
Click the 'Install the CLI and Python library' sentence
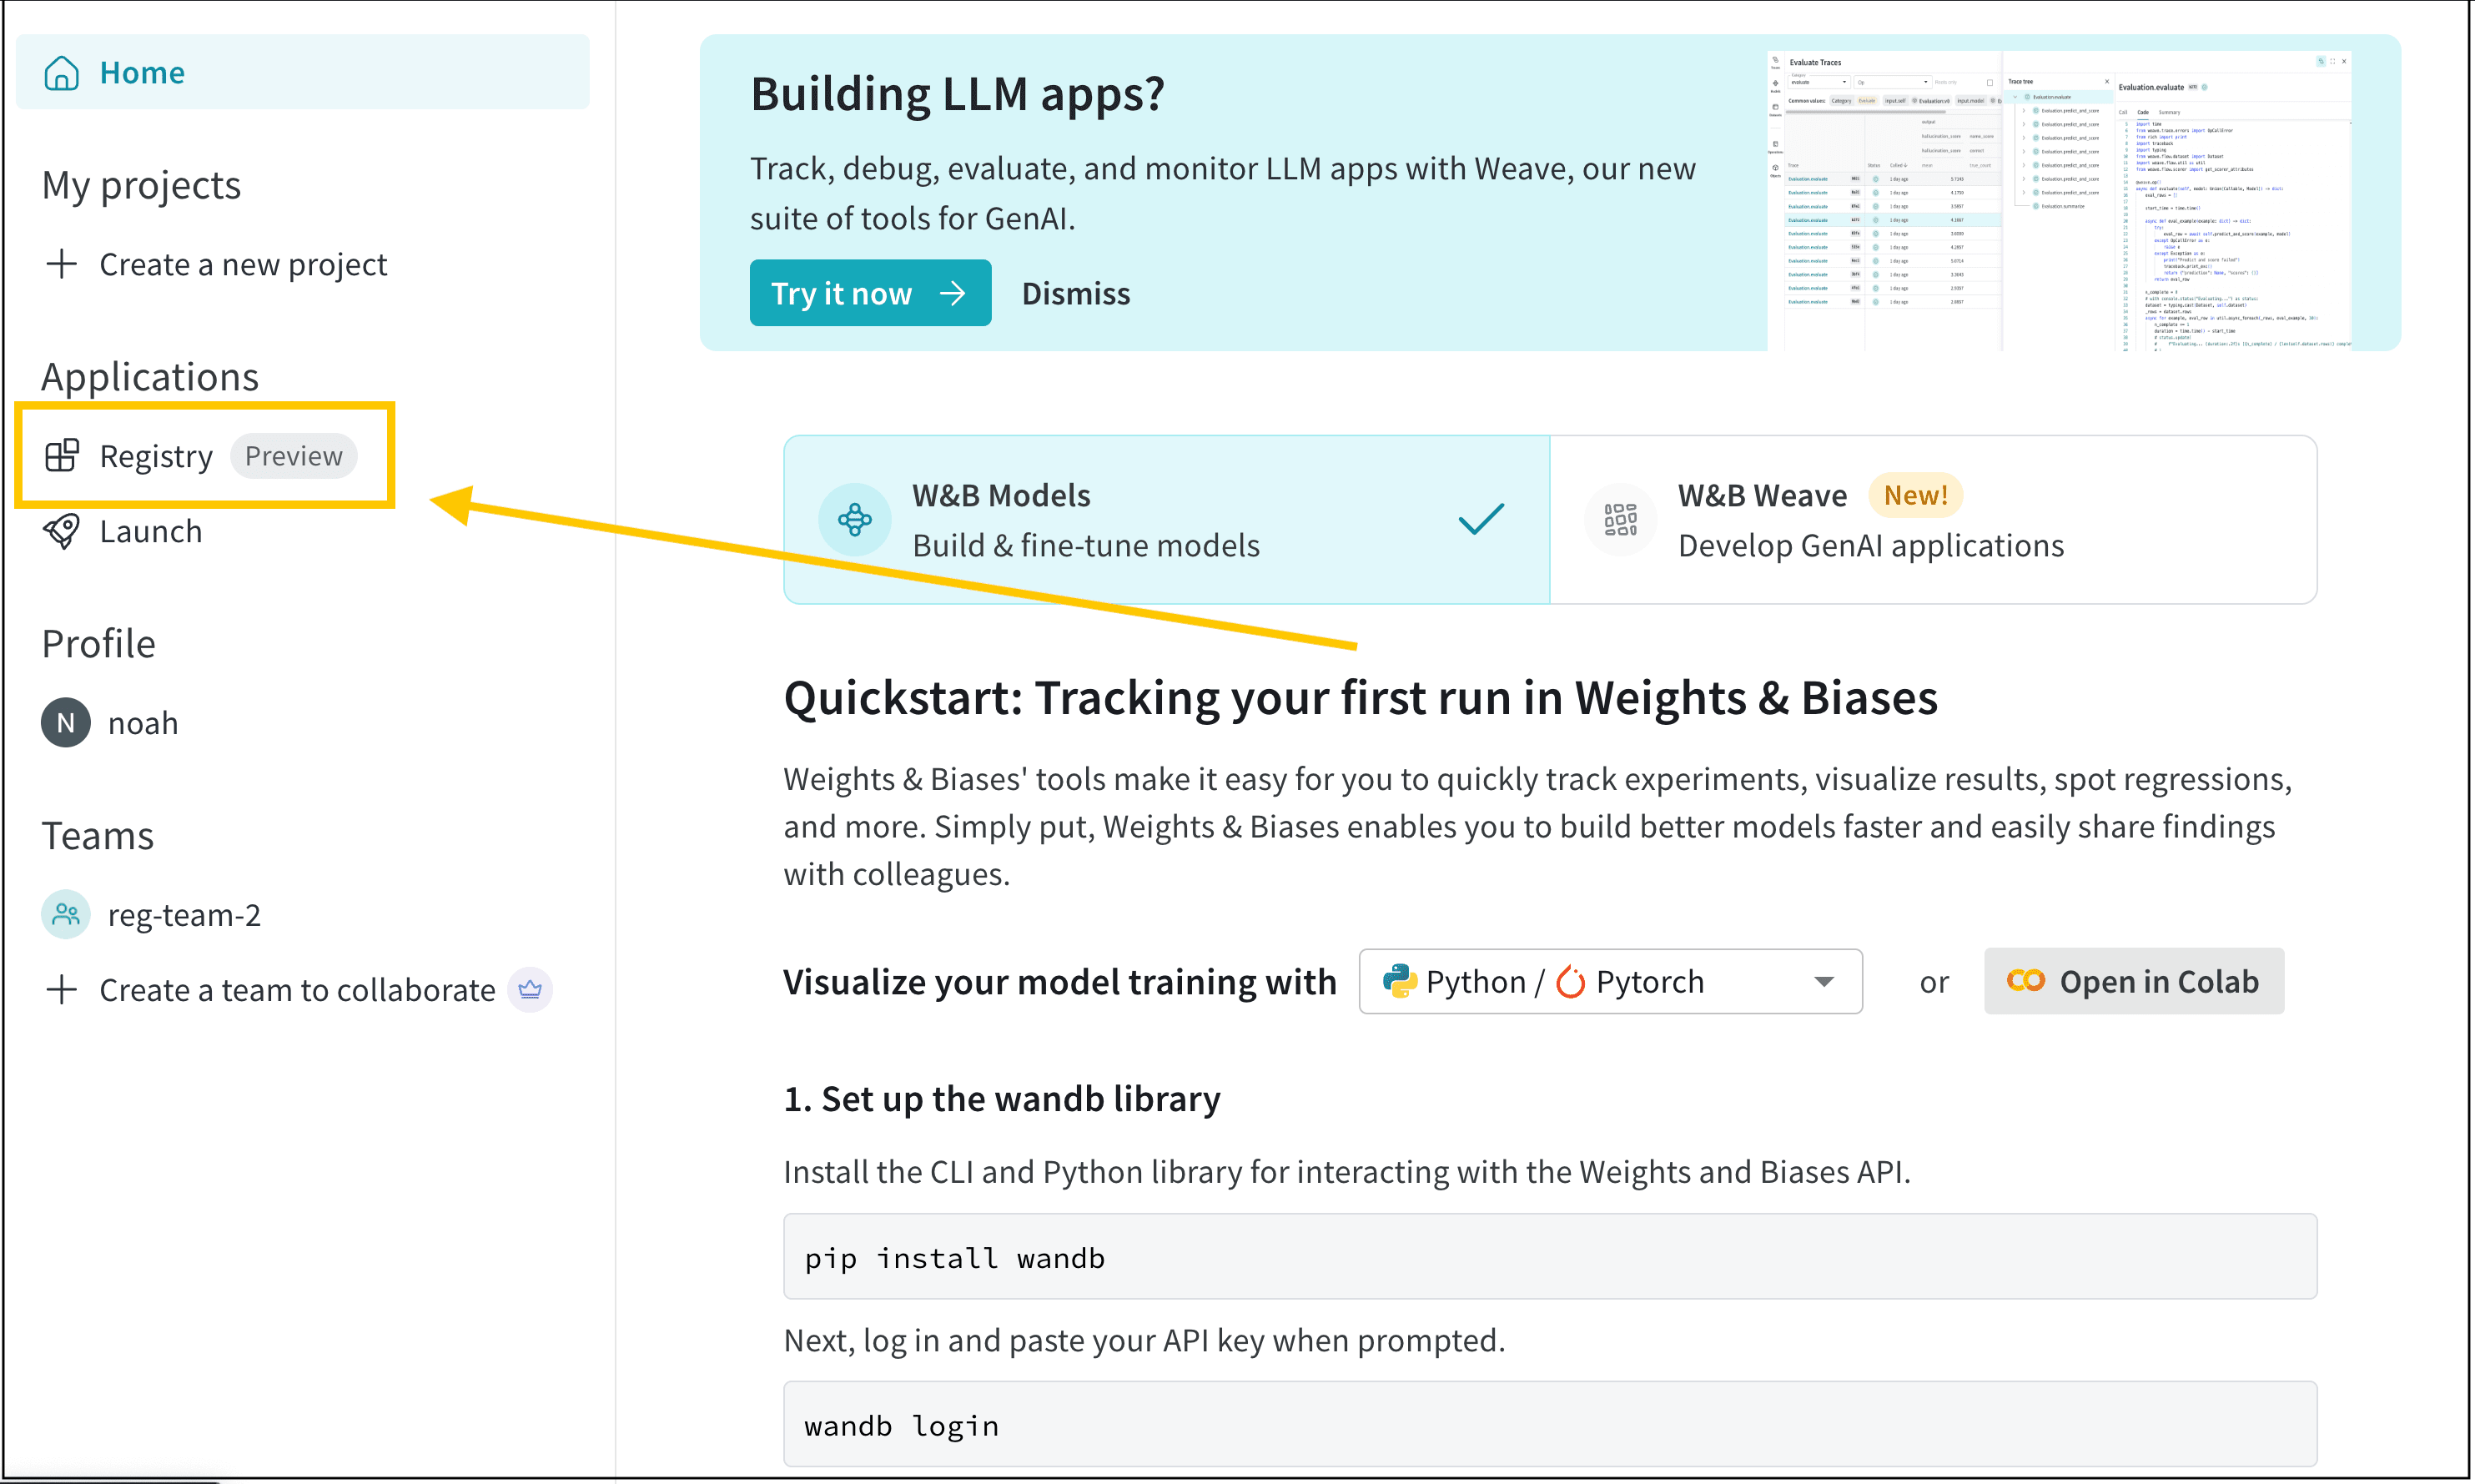1347,1171
